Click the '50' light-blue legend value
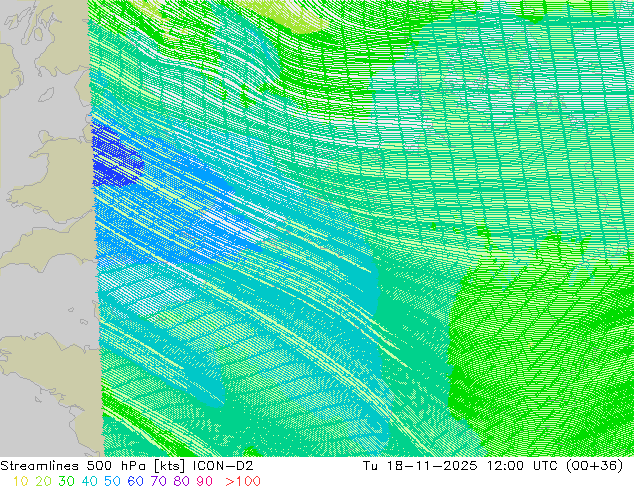Screen dimensions: 634x490 112,481
